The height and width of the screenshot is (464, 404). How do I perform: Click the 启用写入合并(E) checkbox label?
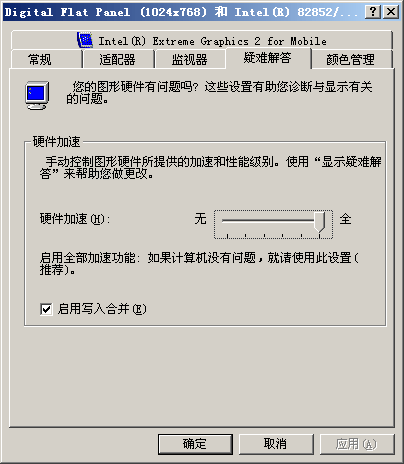click(x=102, y=309)
